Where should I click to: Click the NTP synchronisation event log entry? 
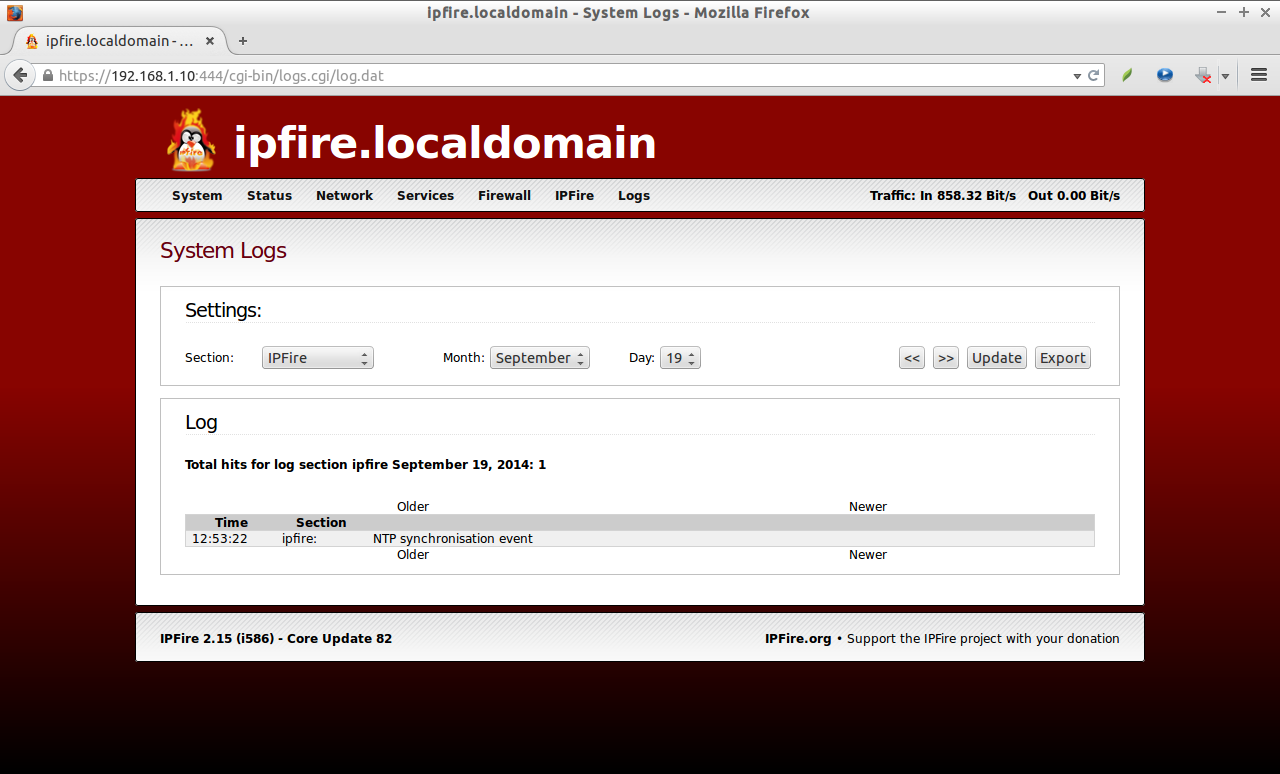click(453, 539)
